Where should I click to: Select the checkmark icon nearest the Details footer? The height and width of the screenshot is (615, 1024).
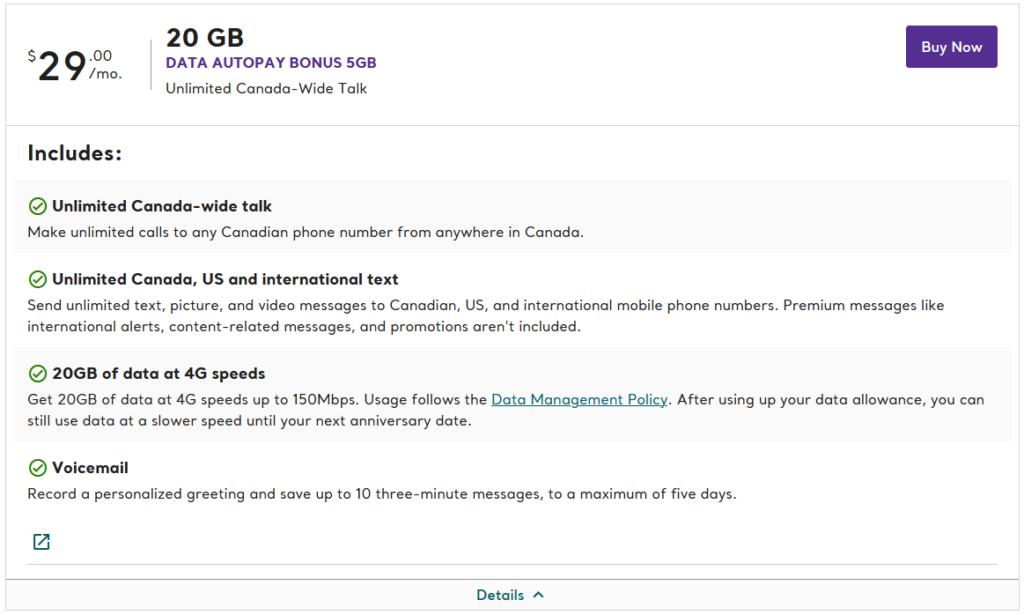tap(38, 467)
